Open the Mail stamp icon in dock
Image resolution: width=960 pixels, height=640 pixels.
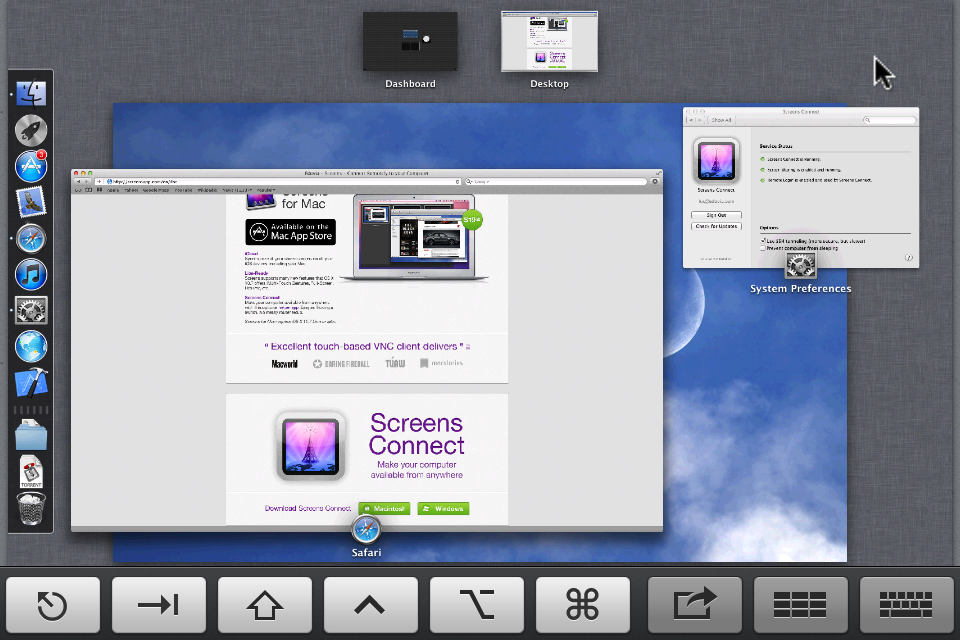point(31,202)
